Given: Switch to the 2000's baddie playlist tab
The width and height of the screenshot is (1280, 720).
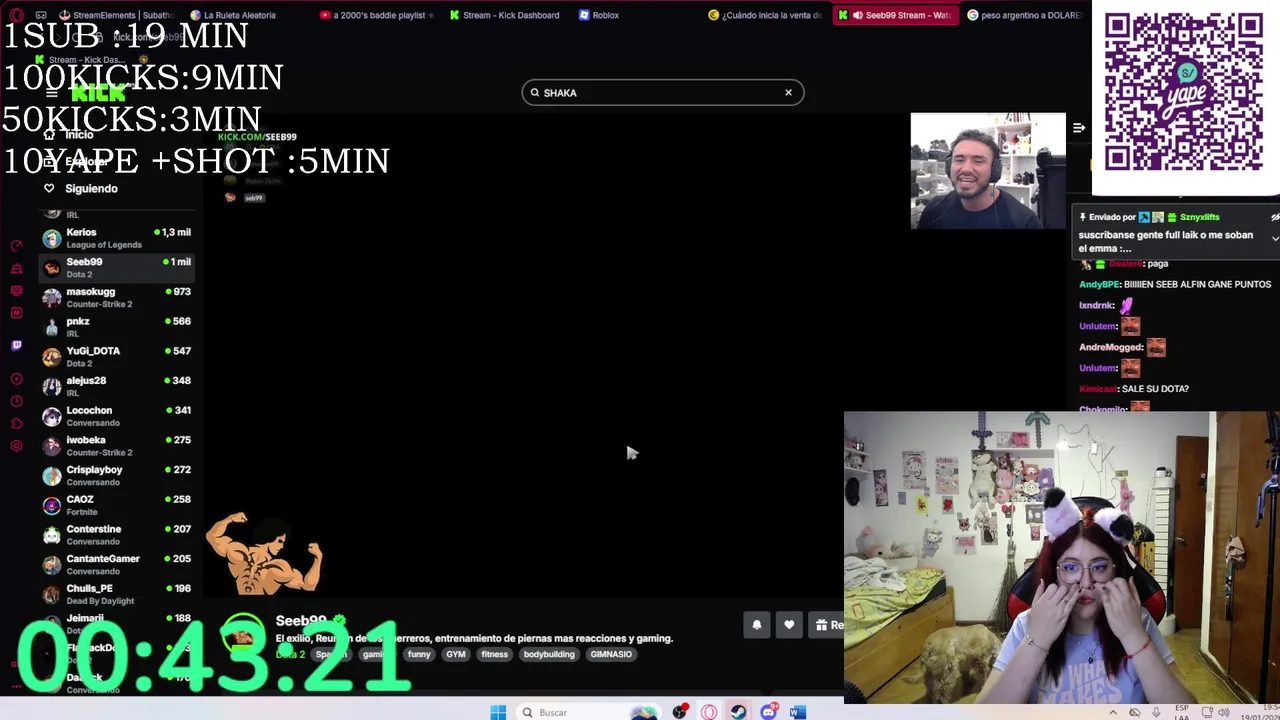Looking at the screenshot, I should 378,15.
